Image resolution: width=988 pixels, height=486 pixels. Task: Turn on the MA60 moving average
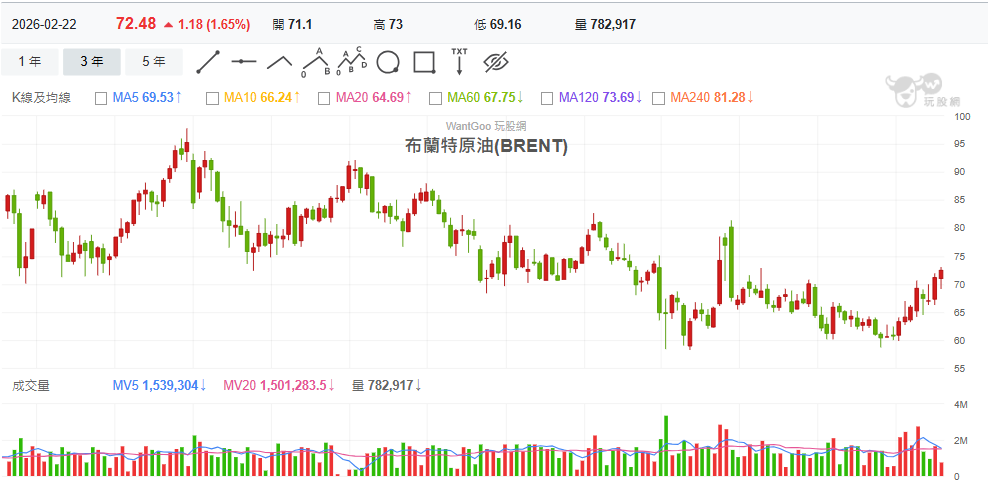(x=435, y=98)
